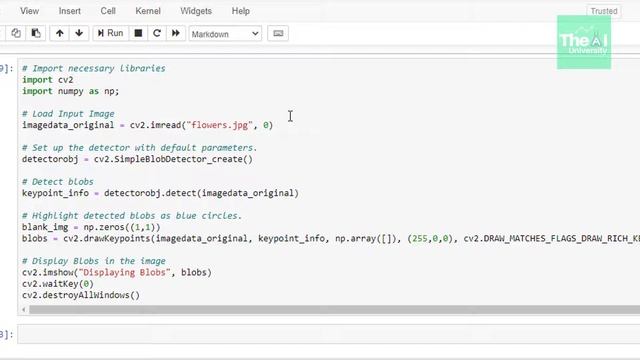Open the View menu
640x360 pixels.
[x=29, y=11]
